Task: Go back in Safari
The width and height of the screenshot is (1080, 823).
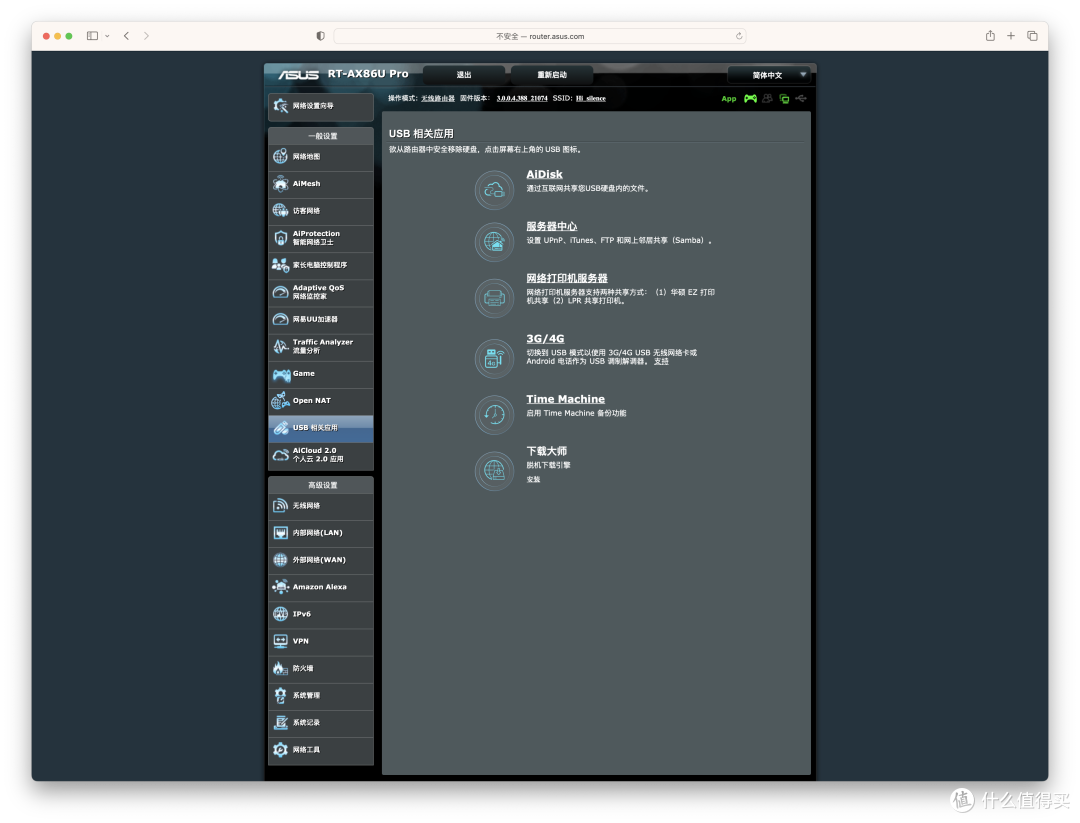Action: click(127, 36)
